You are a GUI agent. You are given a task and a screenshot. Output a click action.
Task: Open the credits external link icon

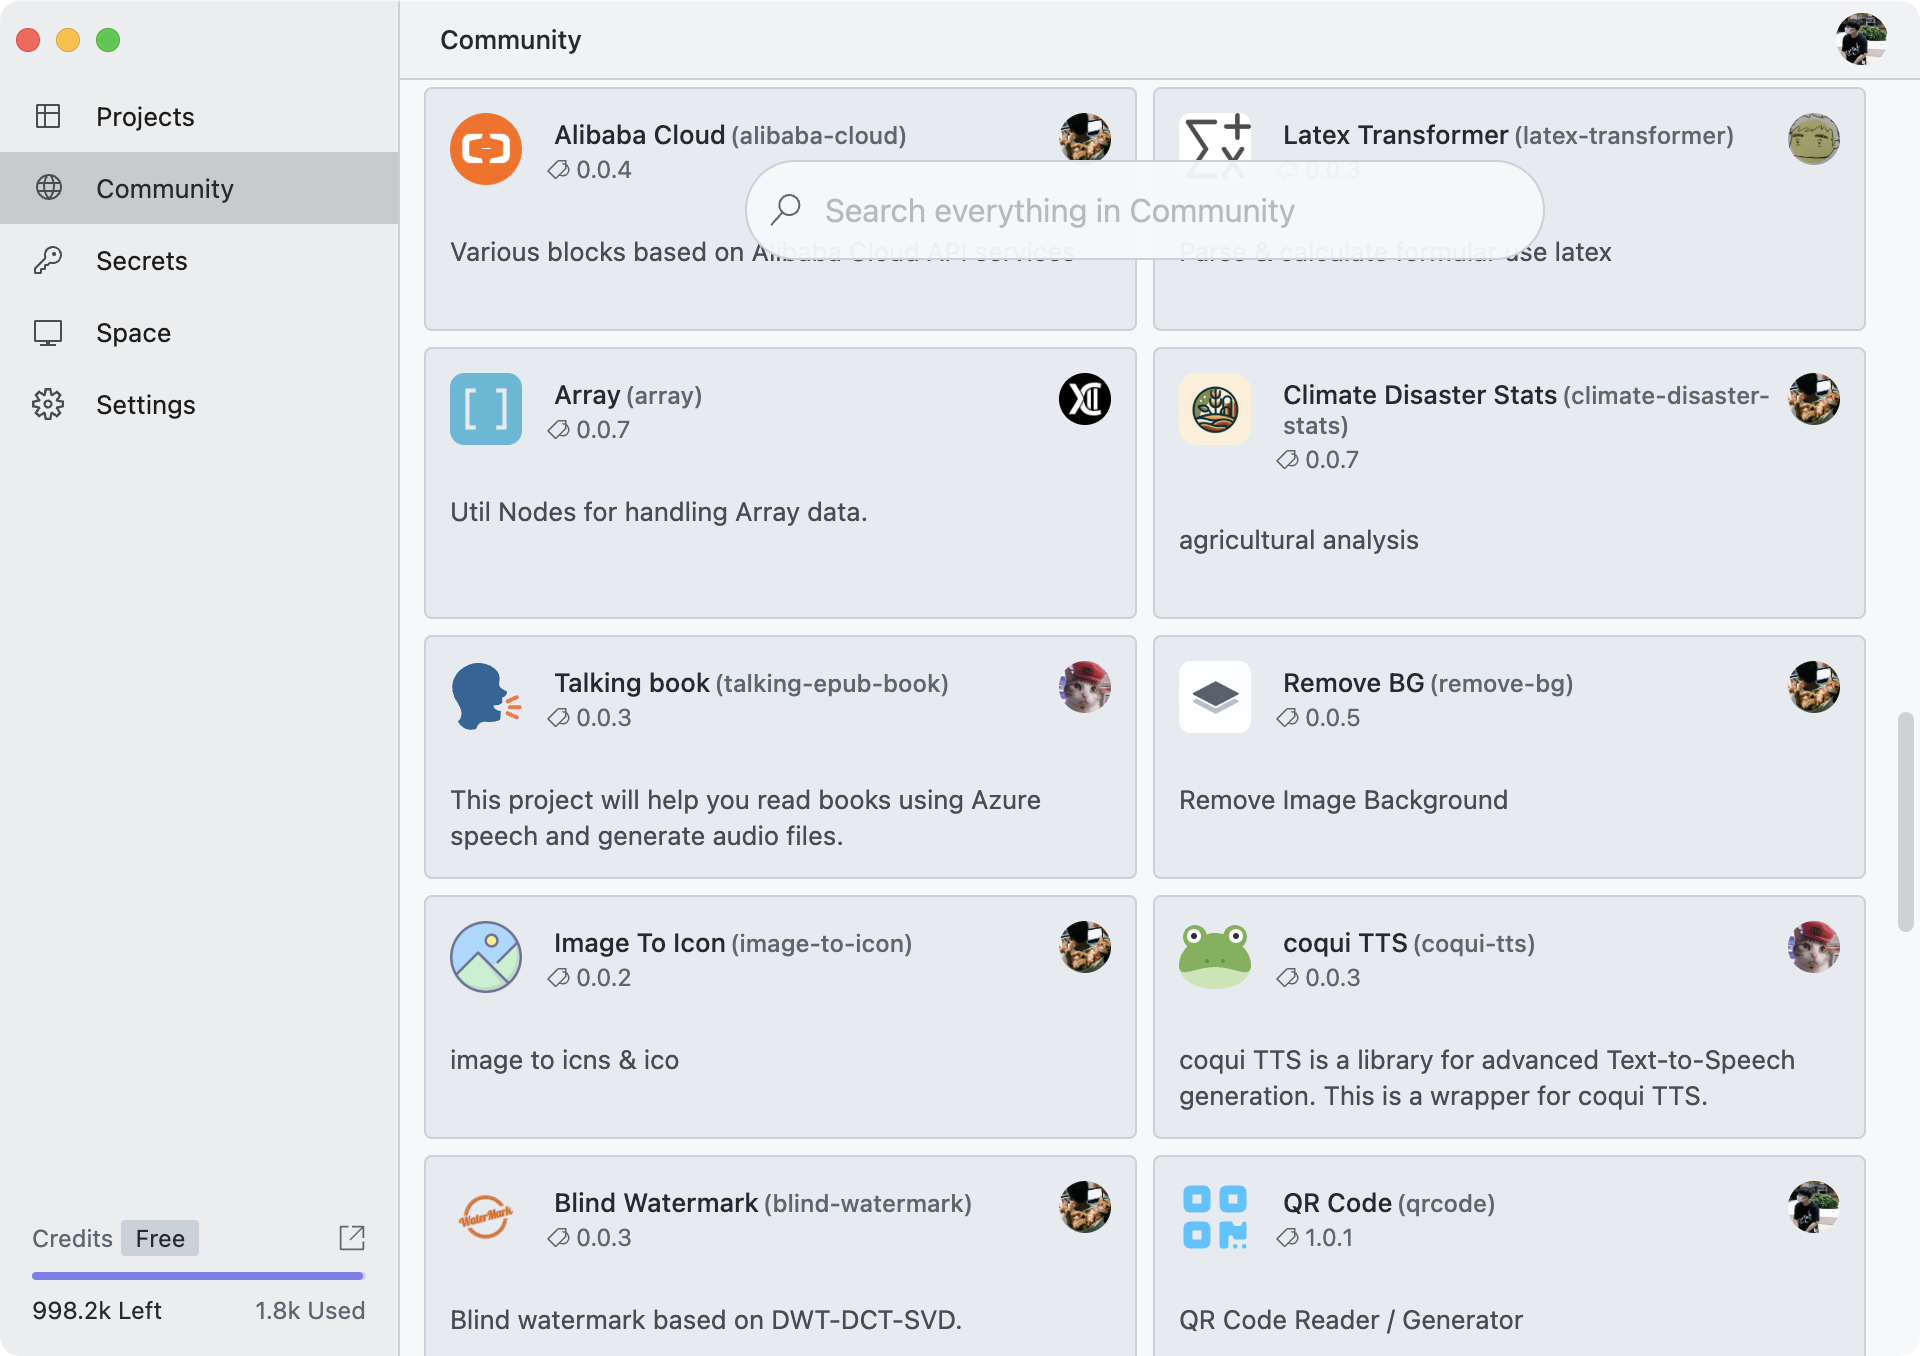(351, 1238)
